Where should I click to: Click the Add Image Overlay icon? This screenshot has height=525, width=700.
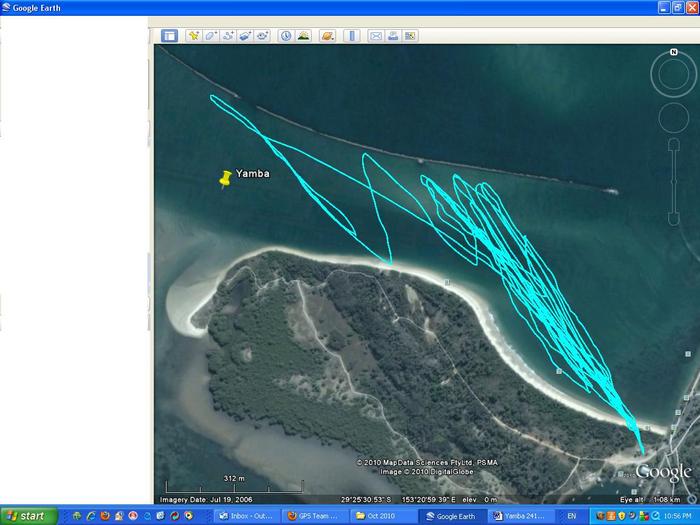click(246, 35)
